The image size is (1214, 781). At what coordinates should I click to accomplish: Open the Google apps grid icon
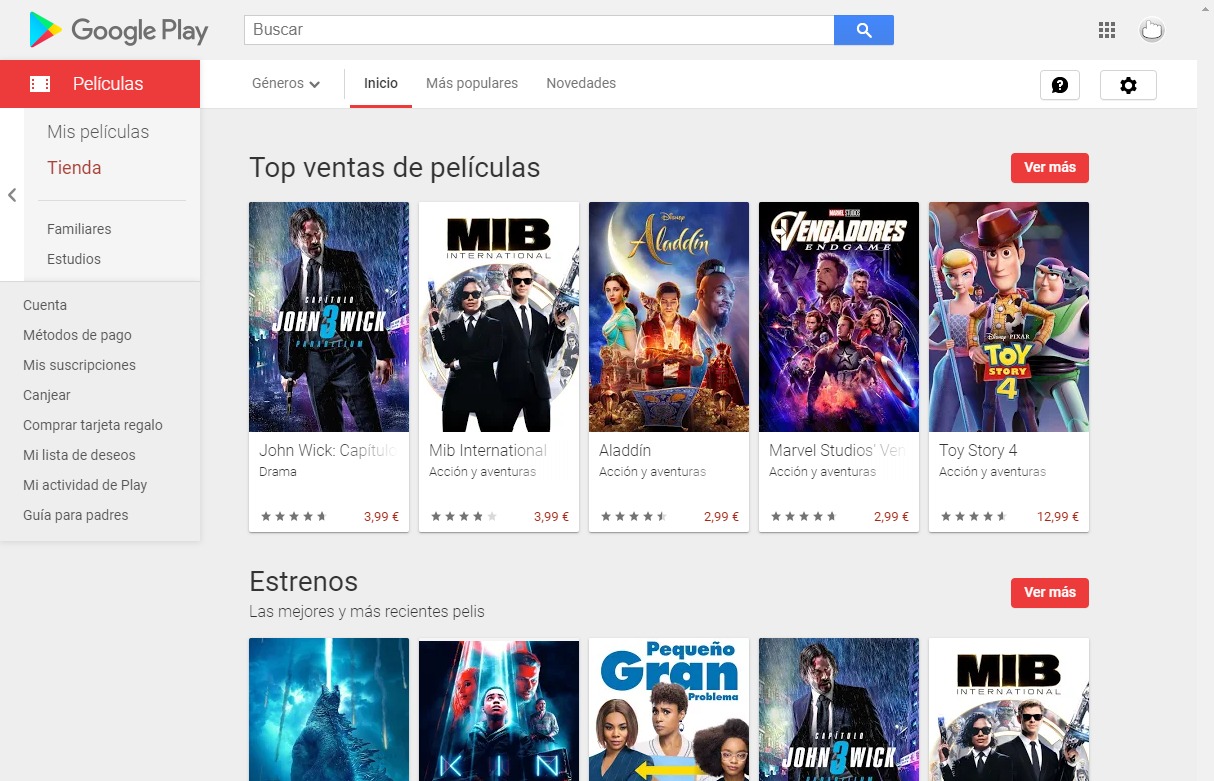1106,30
